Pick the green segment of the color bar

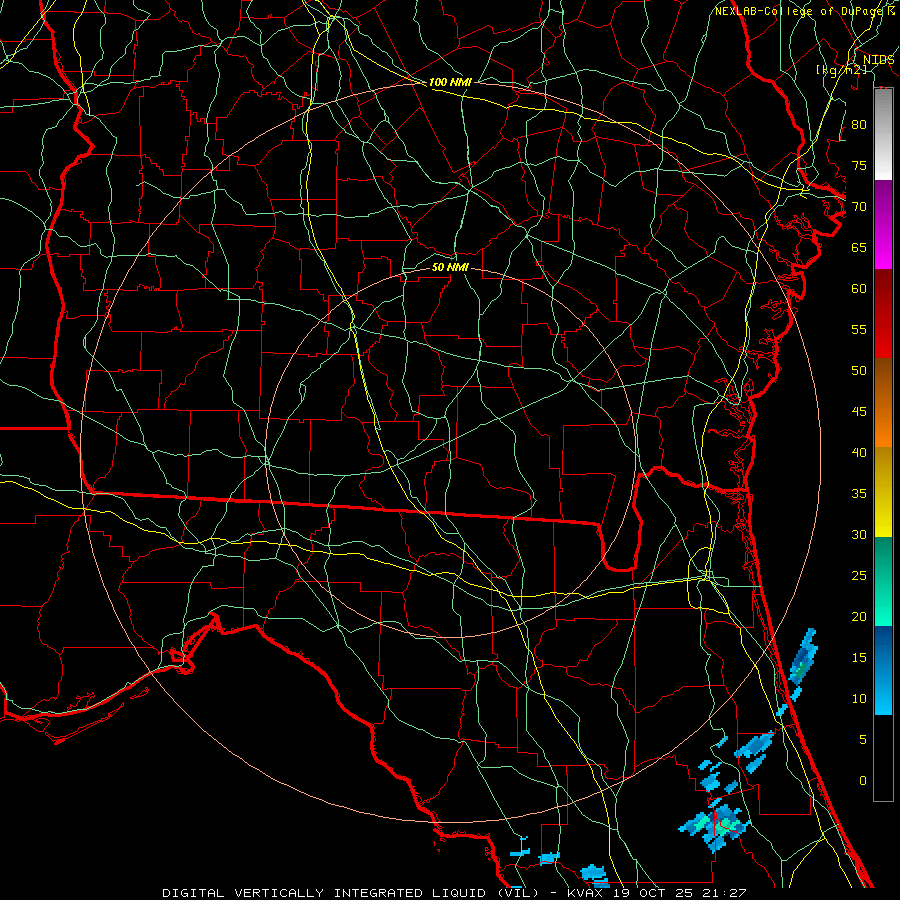pyautogui.click(x=883, y=581)
